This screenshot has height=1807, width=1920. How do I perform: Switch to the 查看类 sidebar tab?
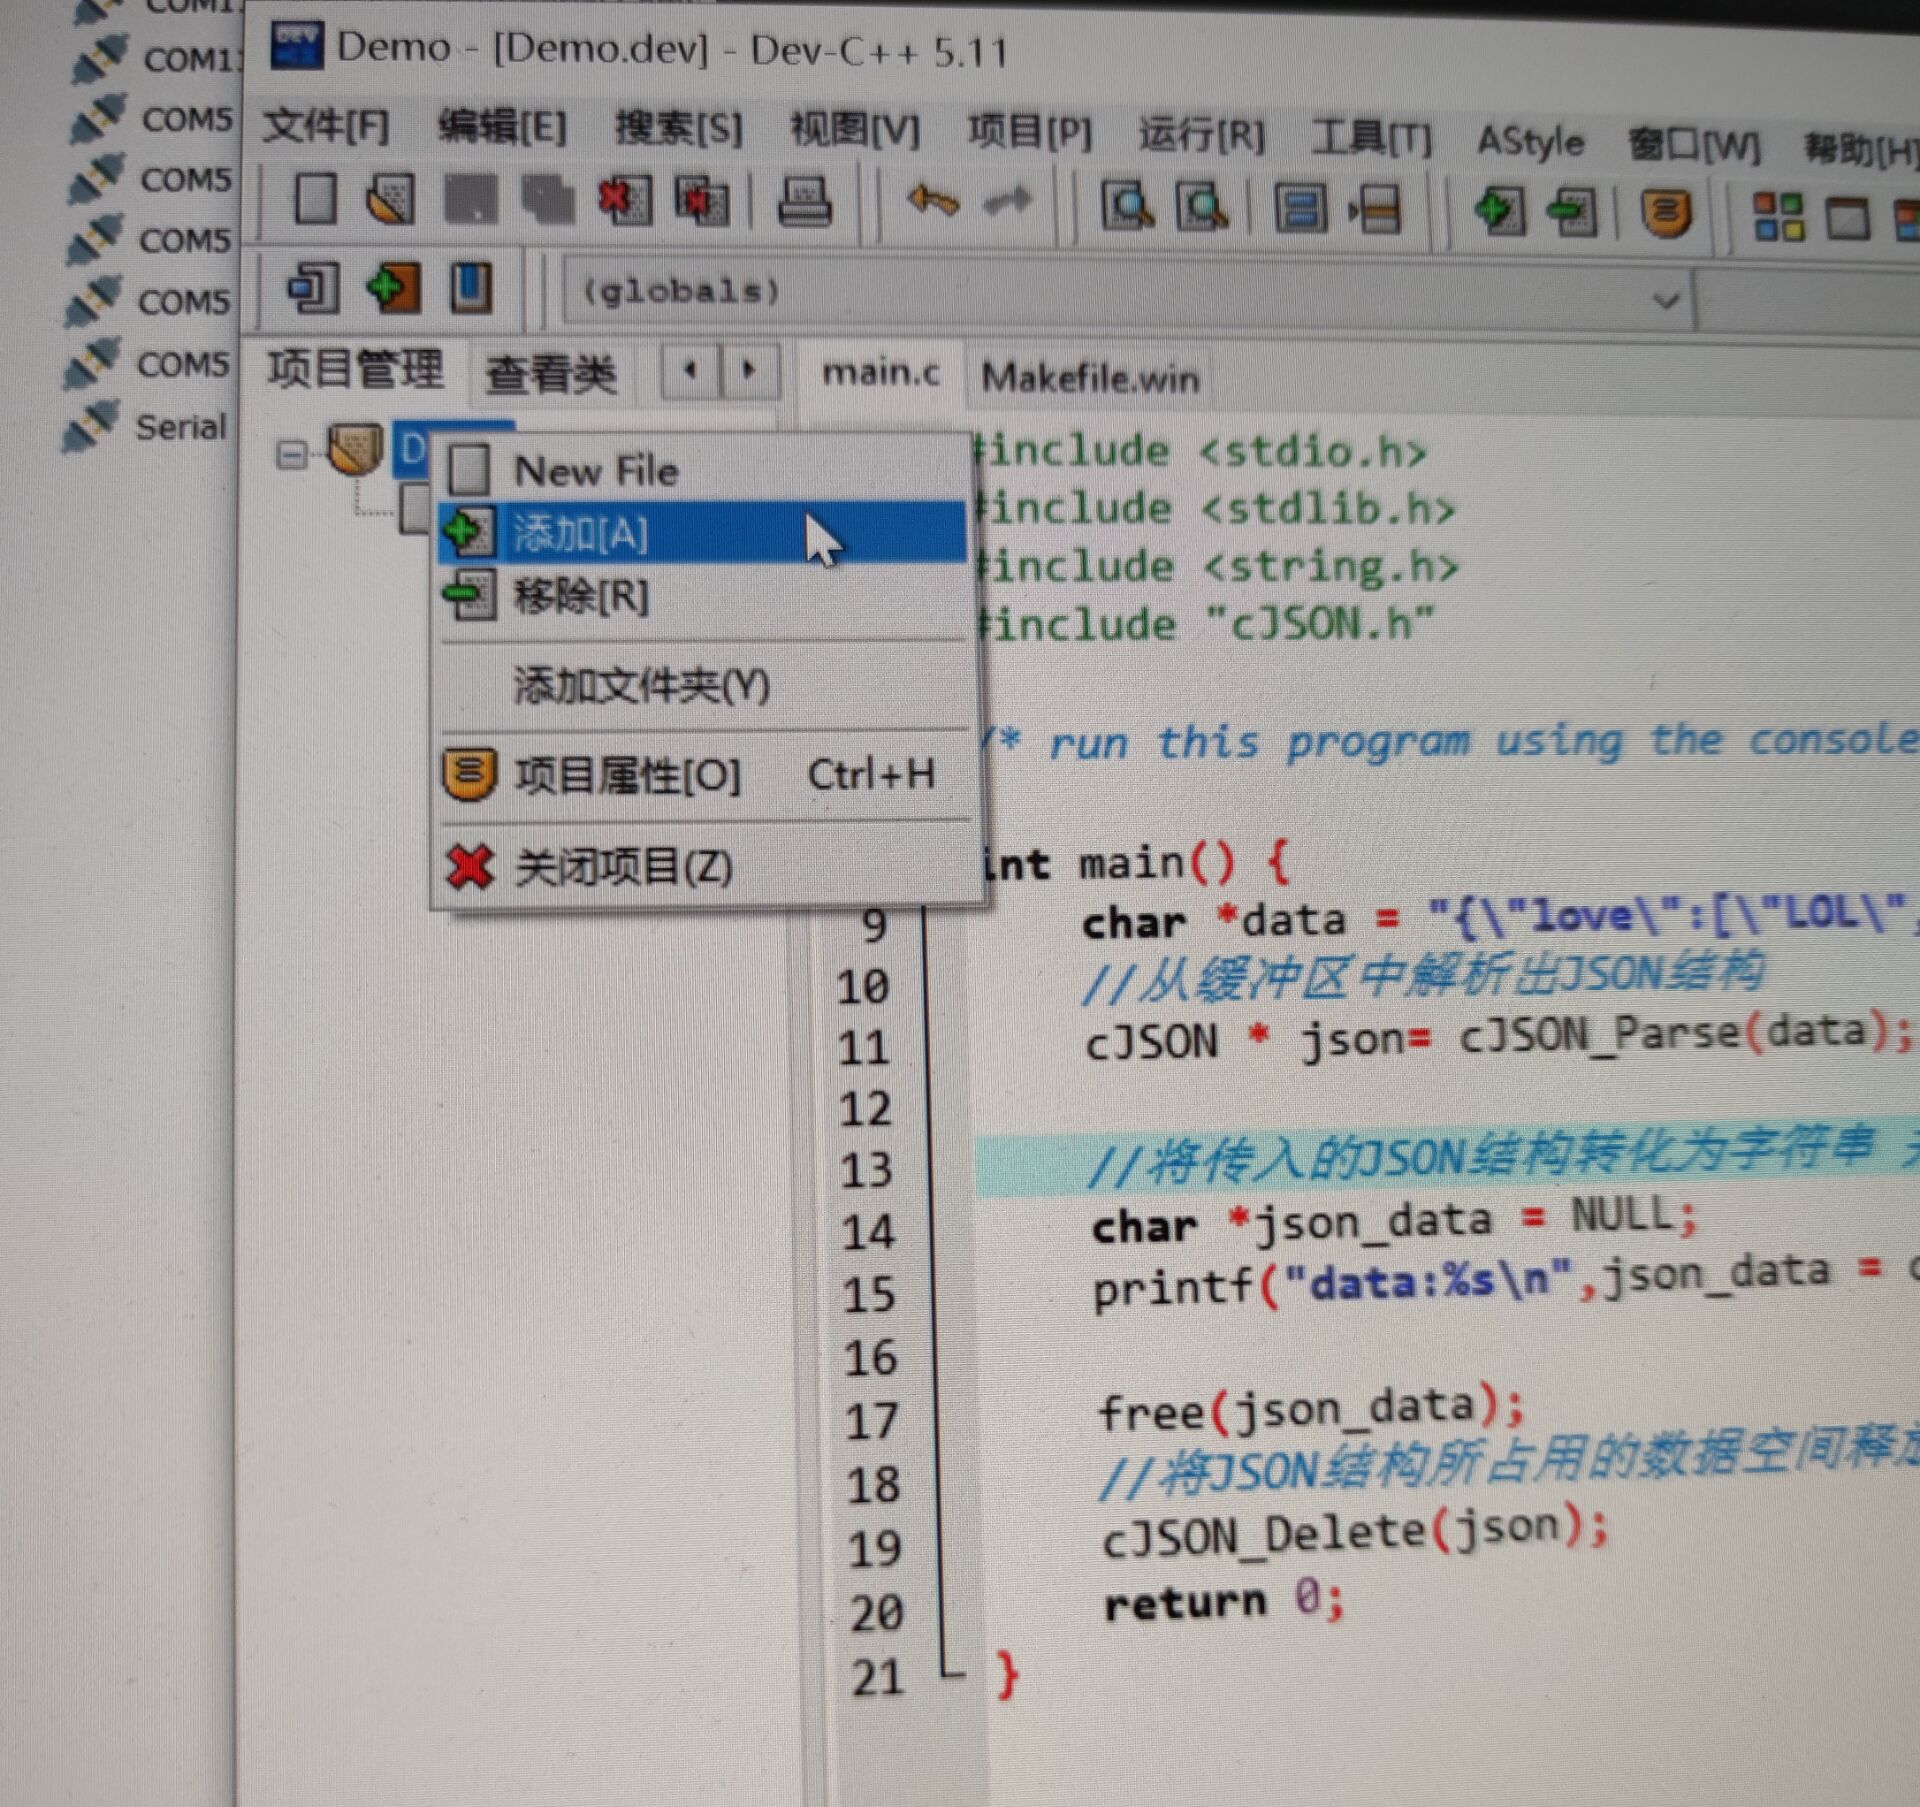coord(551,372)
